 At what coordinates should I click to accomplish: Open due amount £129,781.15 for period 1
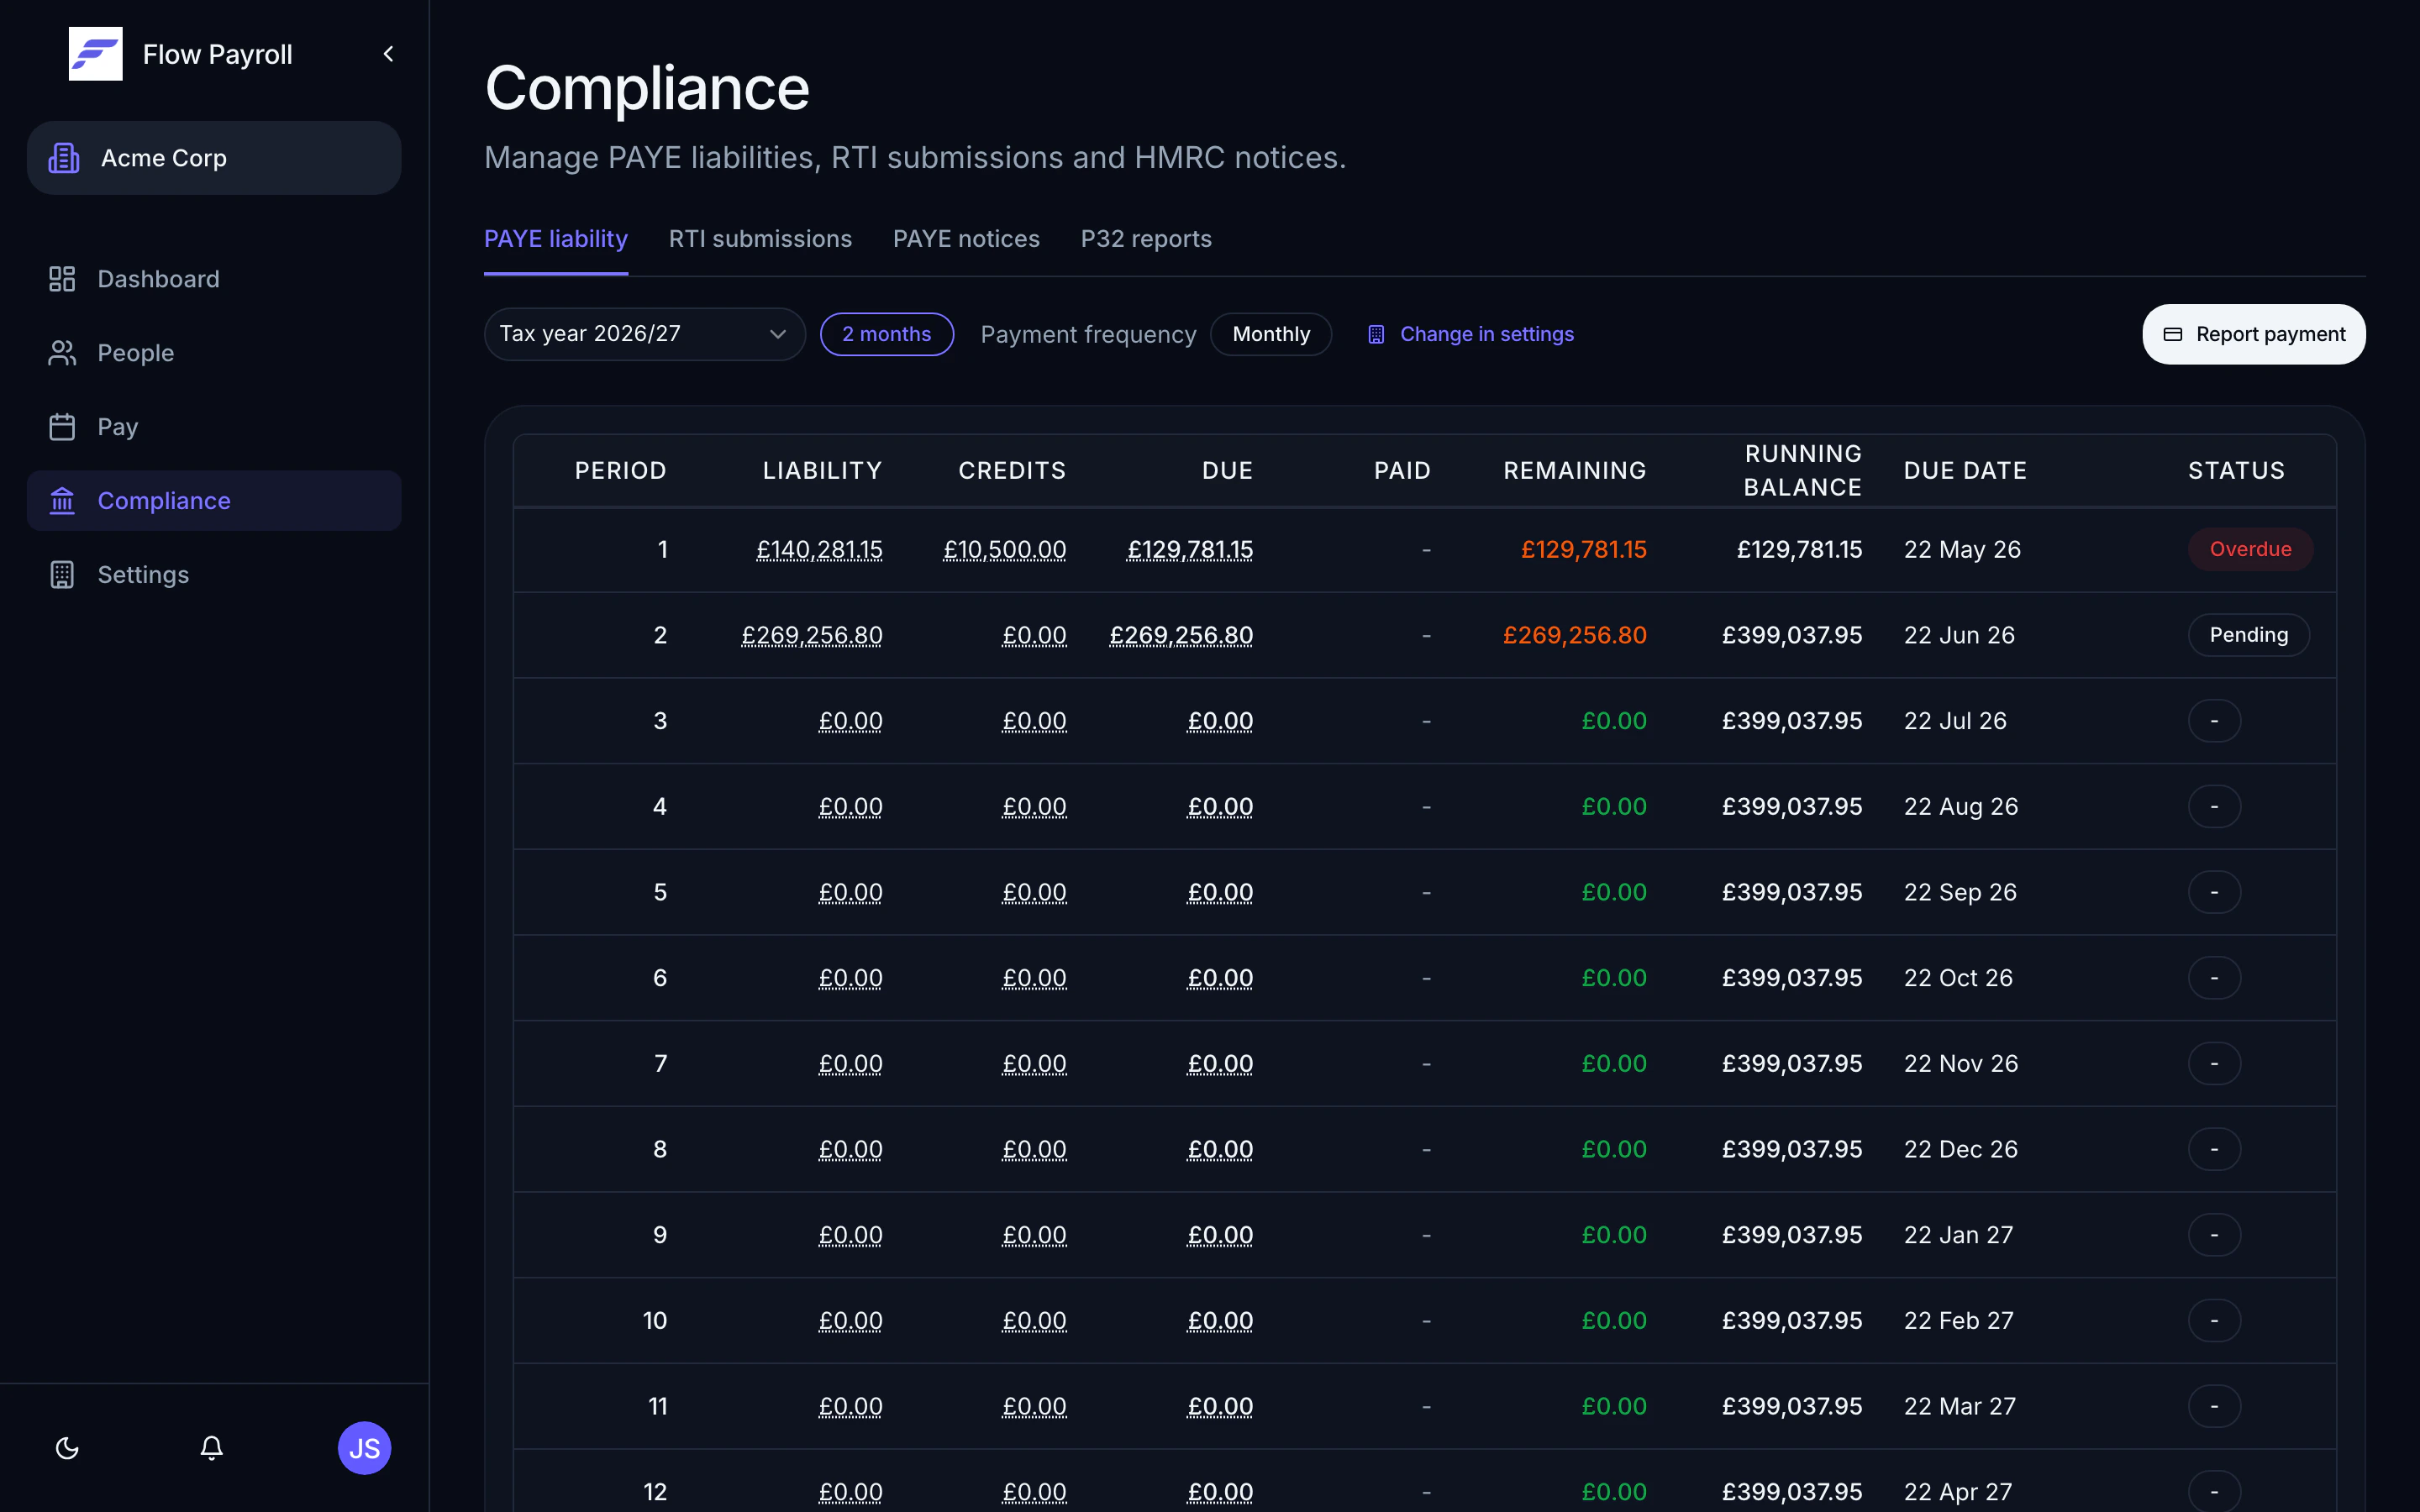tap(1190, 549)
